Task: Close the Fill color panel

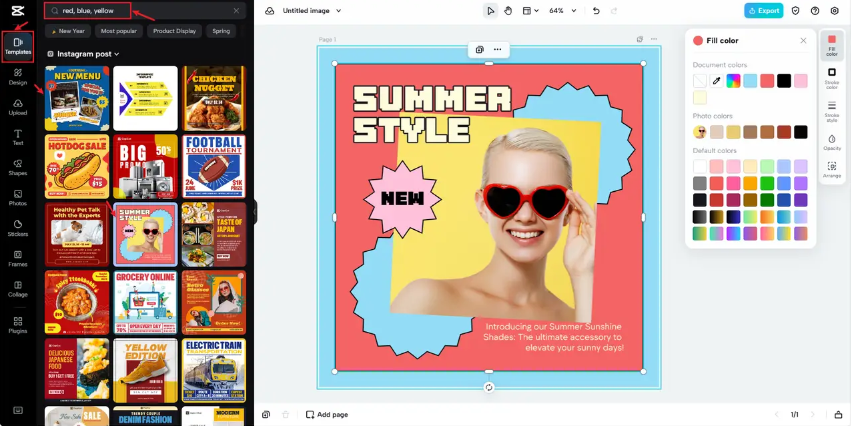Action: (x=803, y=41)
